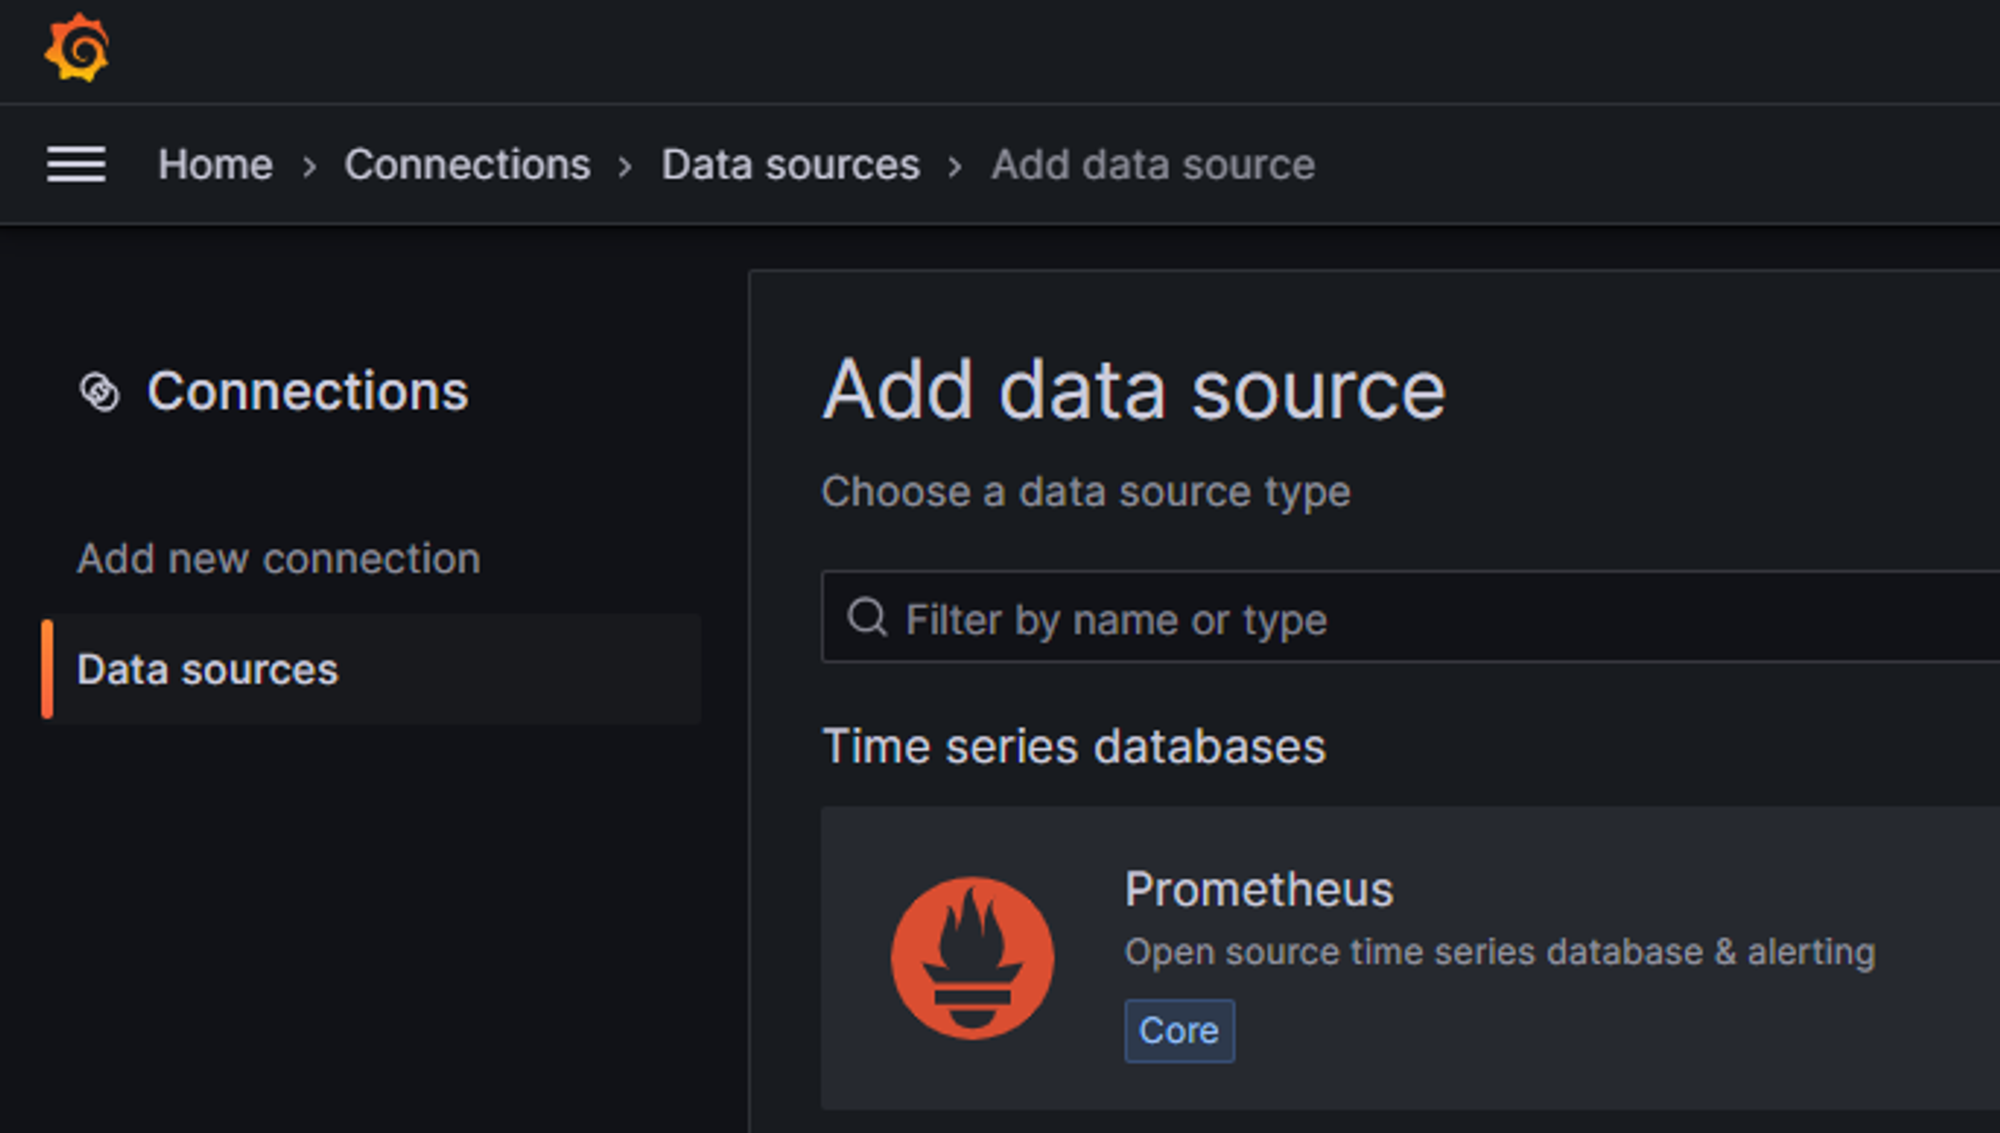Select Data sources sidebar item
Screen dimensions: 2000x1133
coord(208,670)
